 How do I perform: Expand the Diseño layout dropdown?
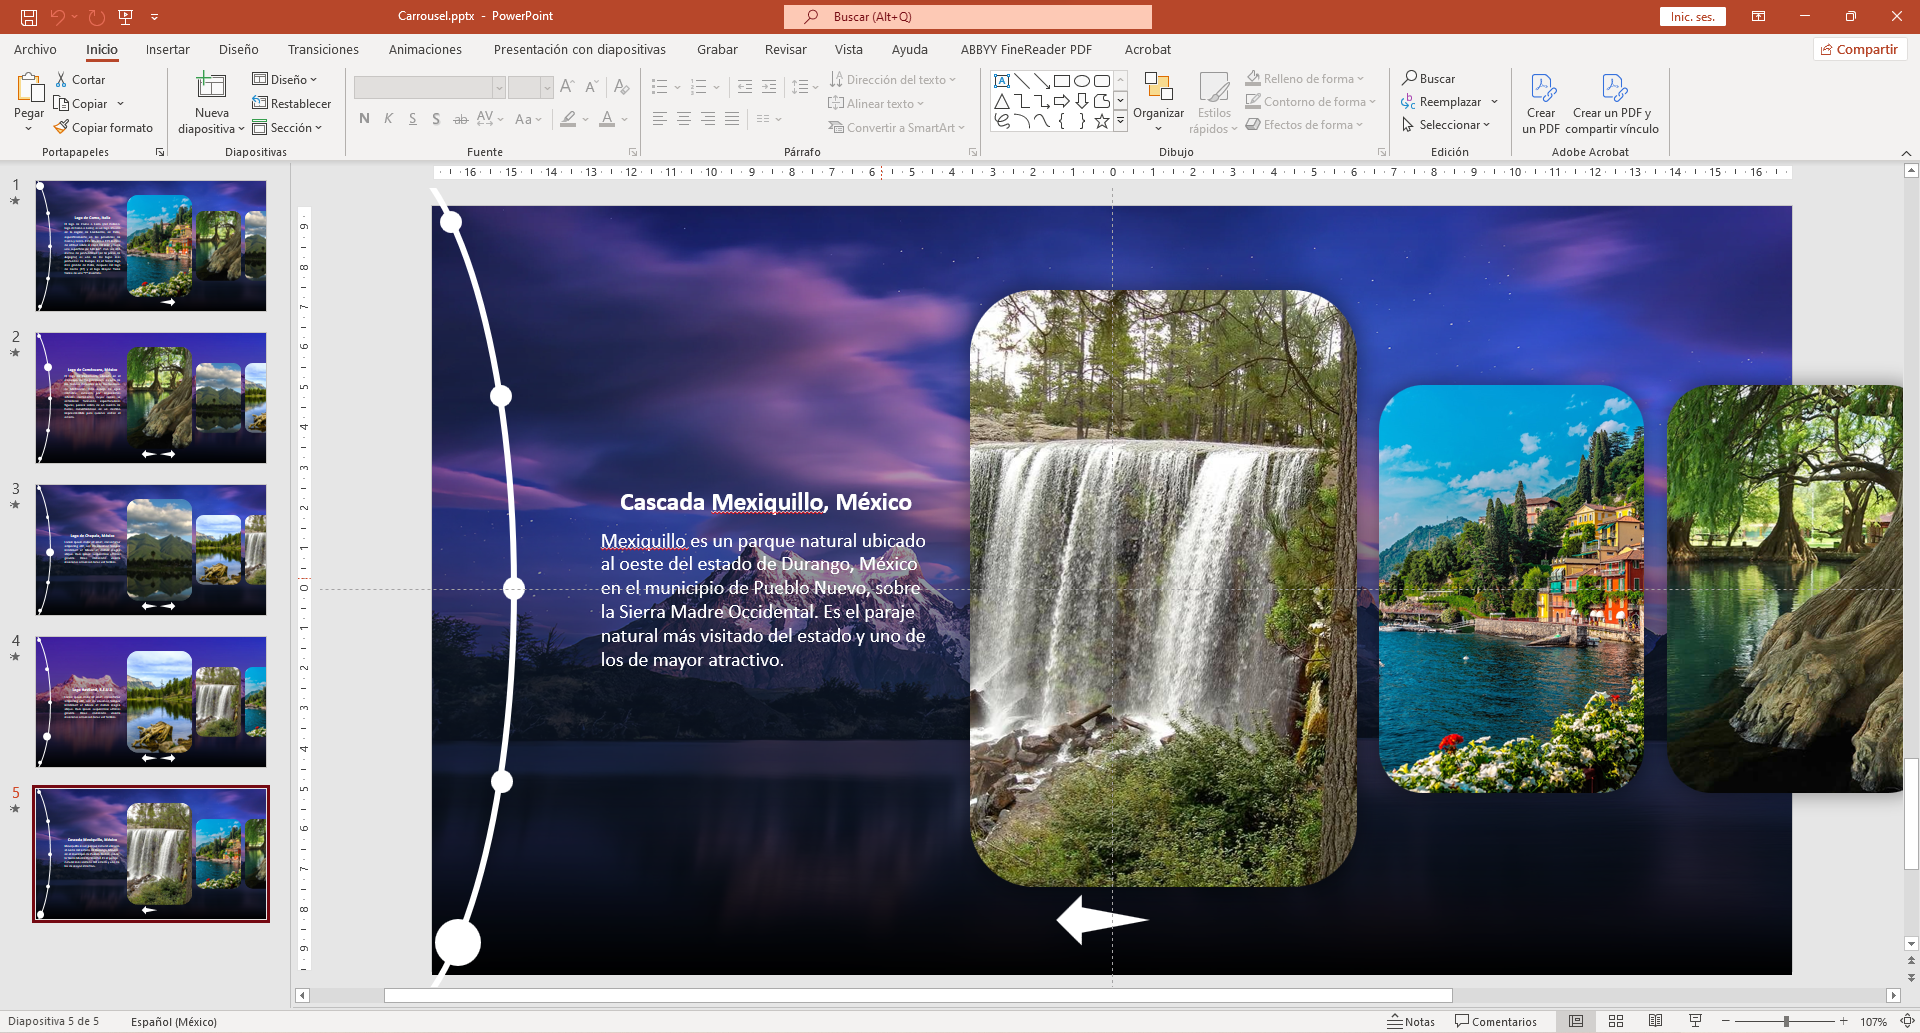285,79
